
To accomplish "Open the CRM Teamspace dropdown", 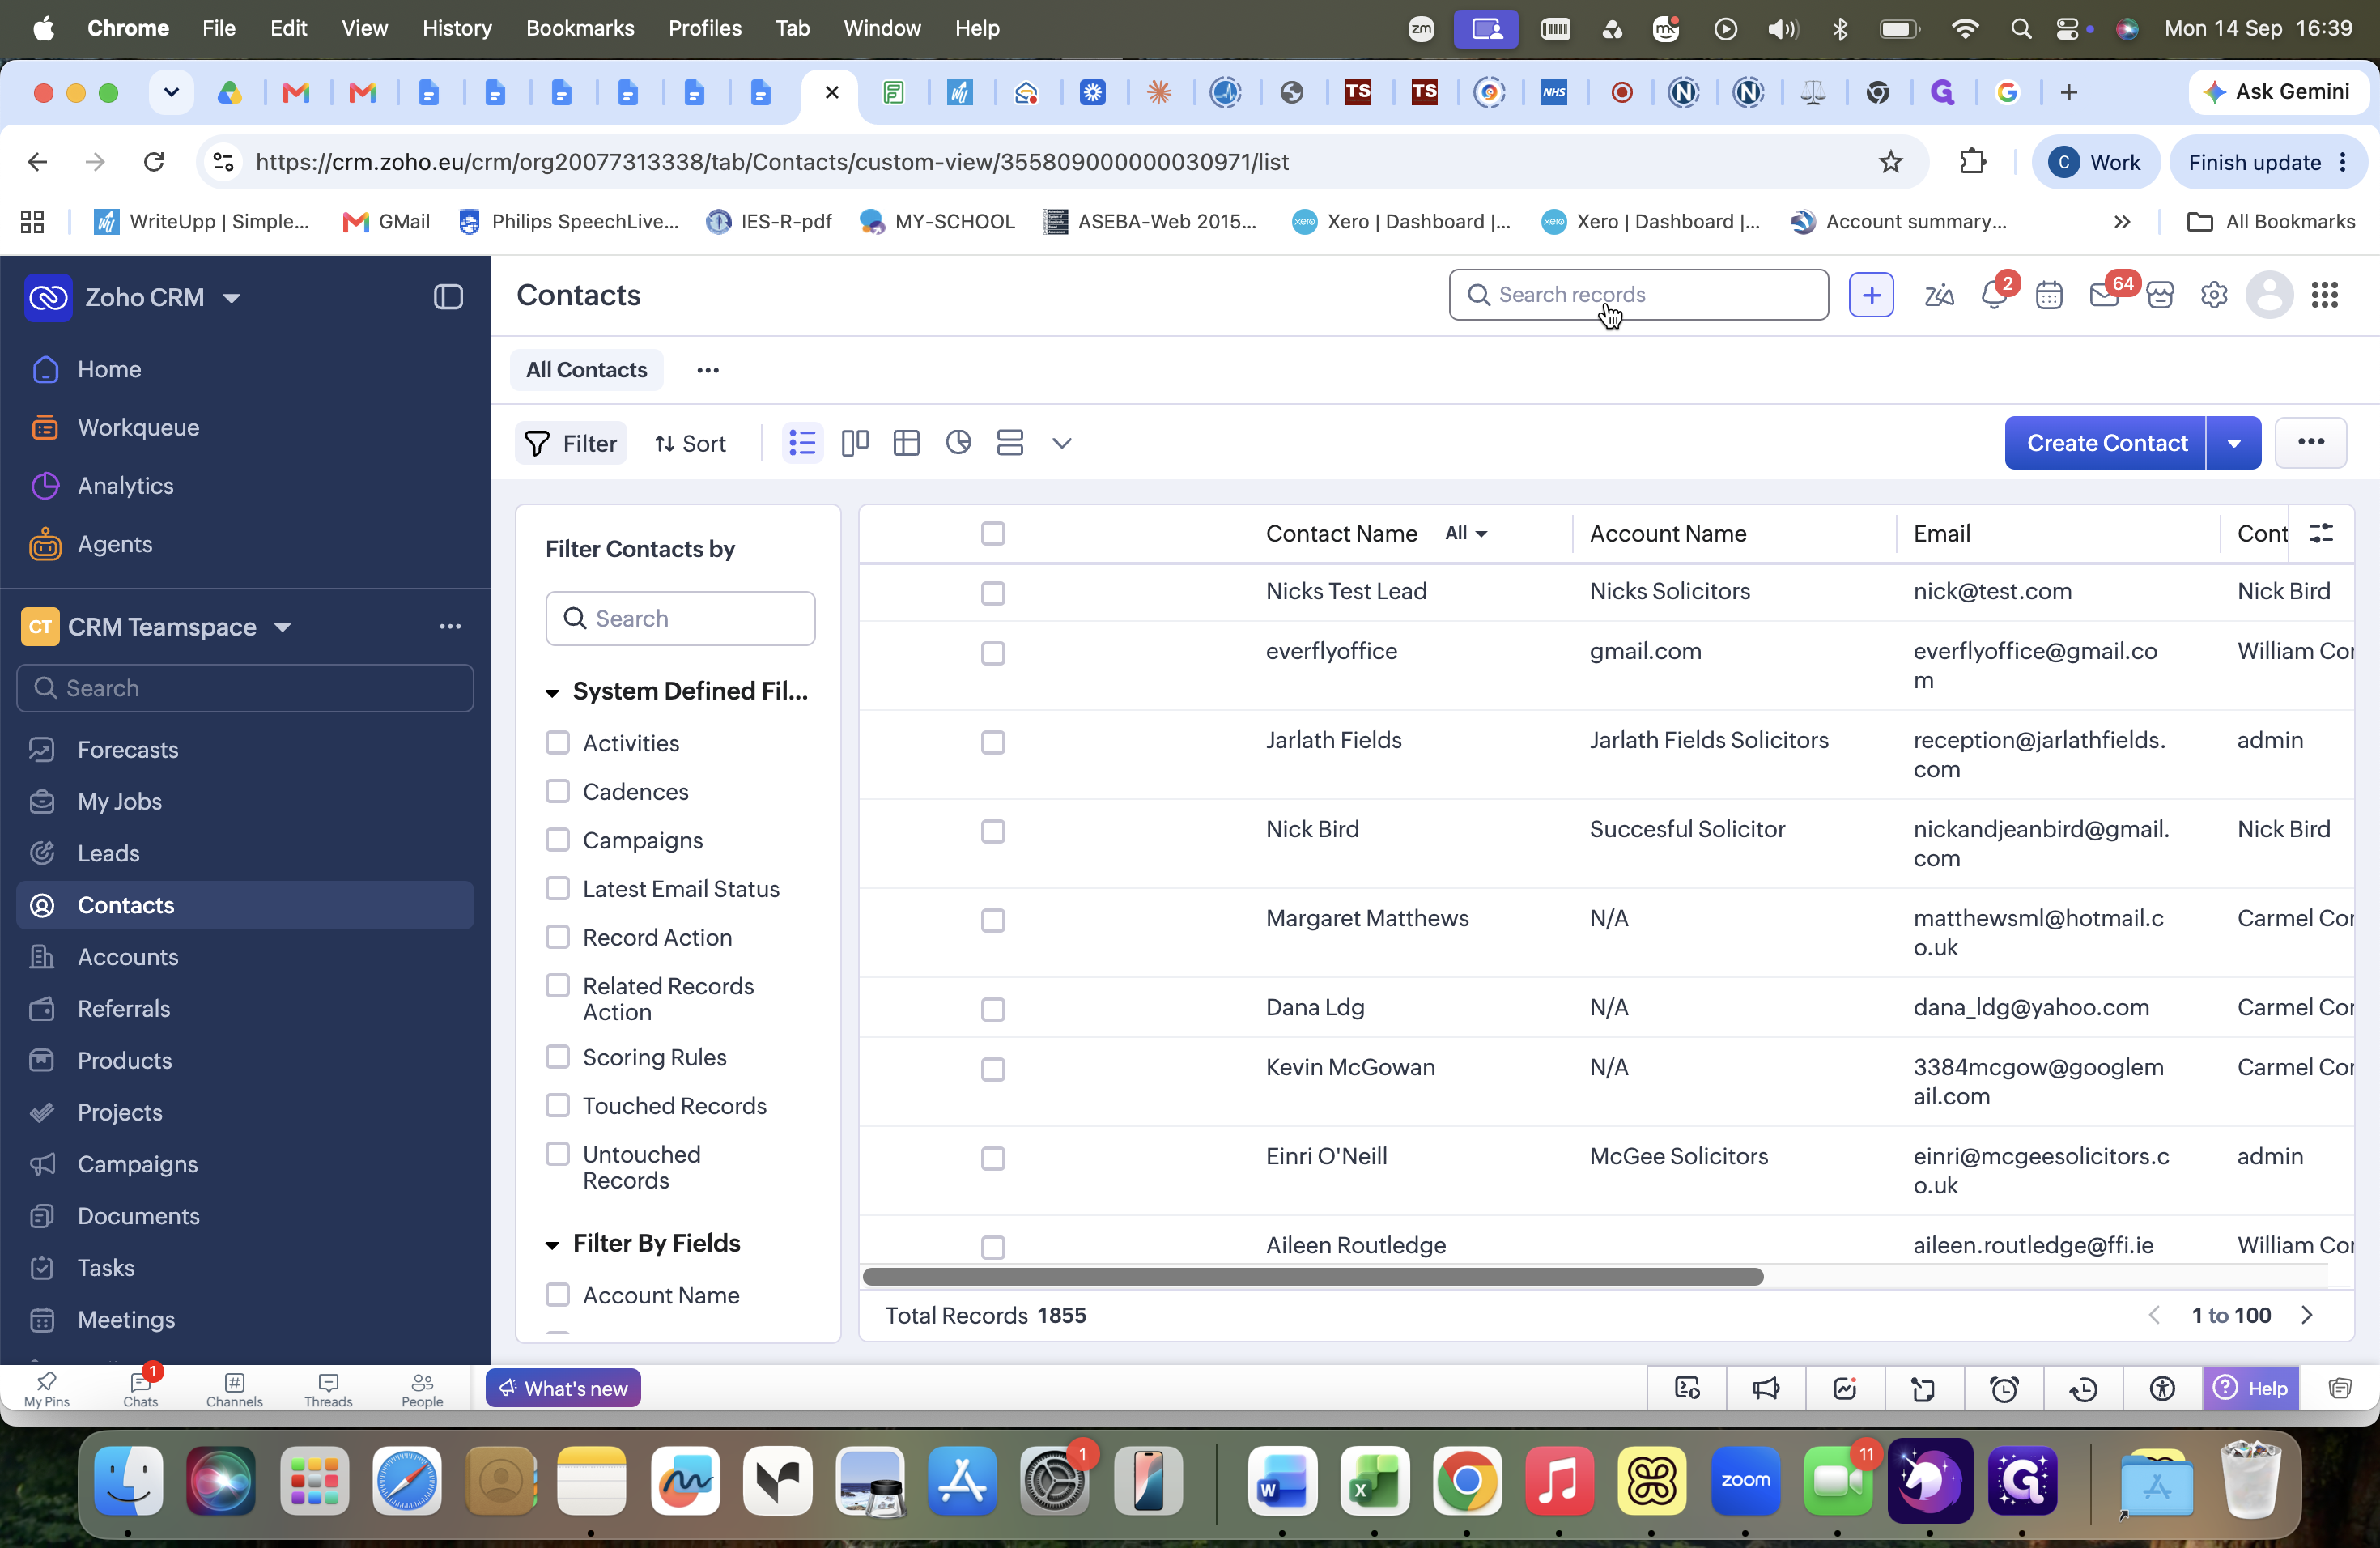I will pos(283,627).
